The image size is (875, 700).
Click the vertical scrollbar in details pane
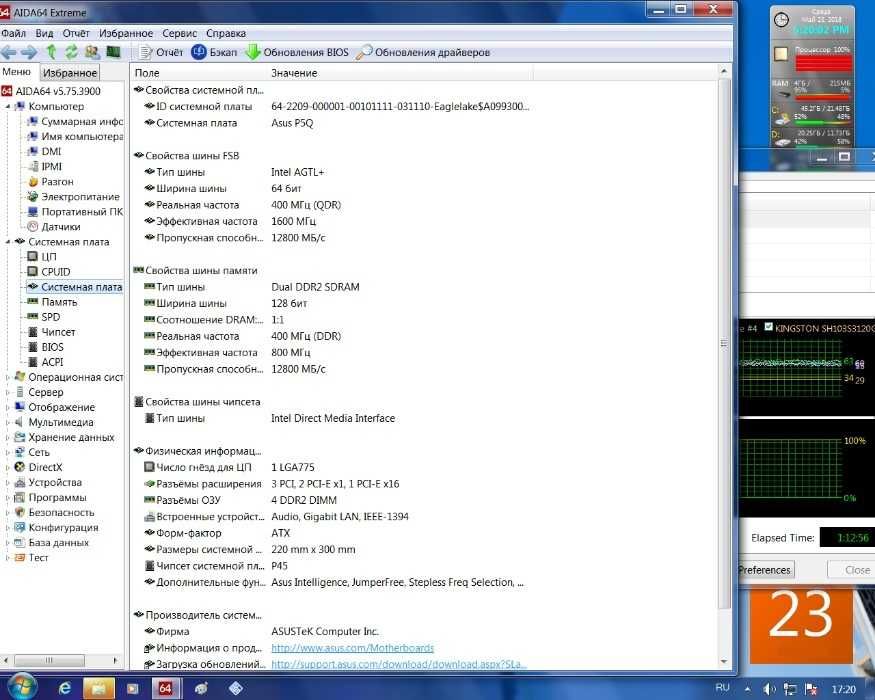[x=724, y=343]
